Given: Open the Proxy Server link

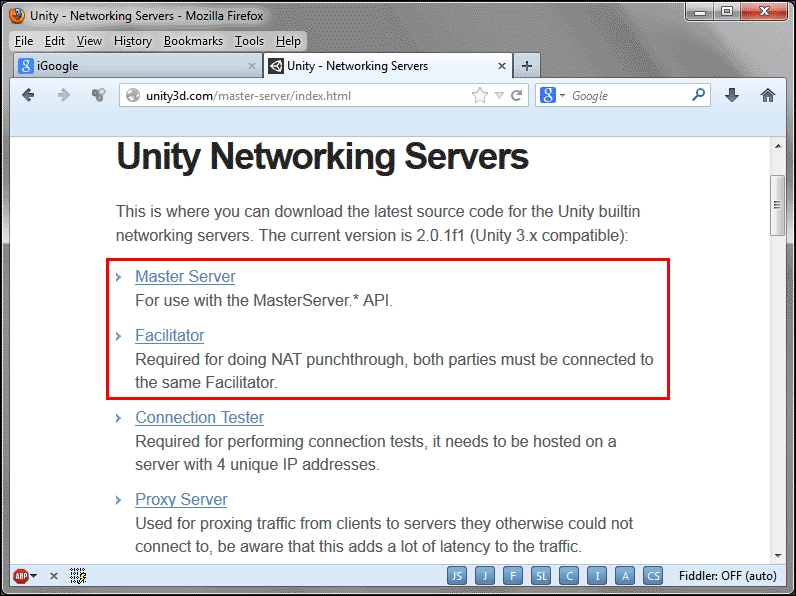Looking at the screenshot, I should [x=181, y=499].
